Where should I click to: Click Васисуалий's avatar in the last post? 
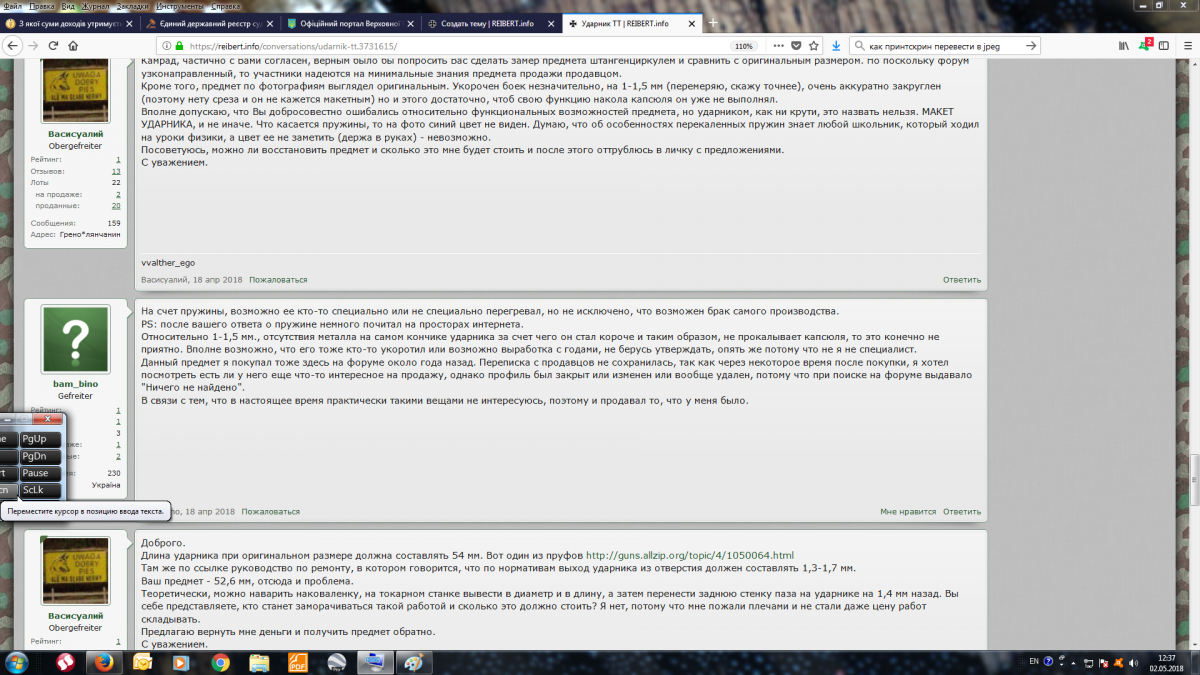pos(75,571)
